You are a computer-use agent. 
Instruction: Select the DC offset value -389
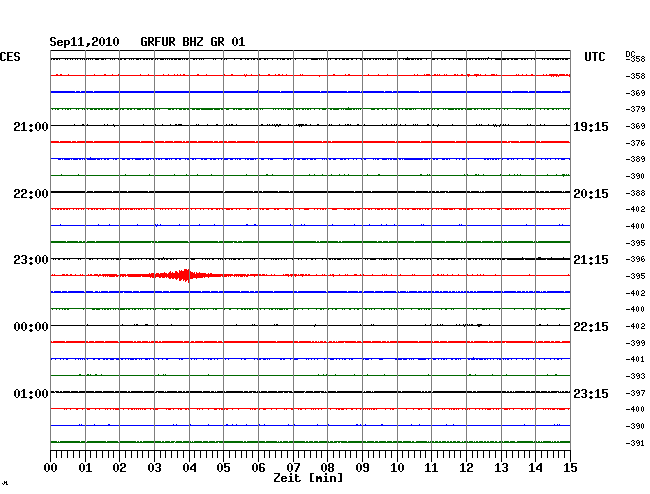[x=635, y=159]
